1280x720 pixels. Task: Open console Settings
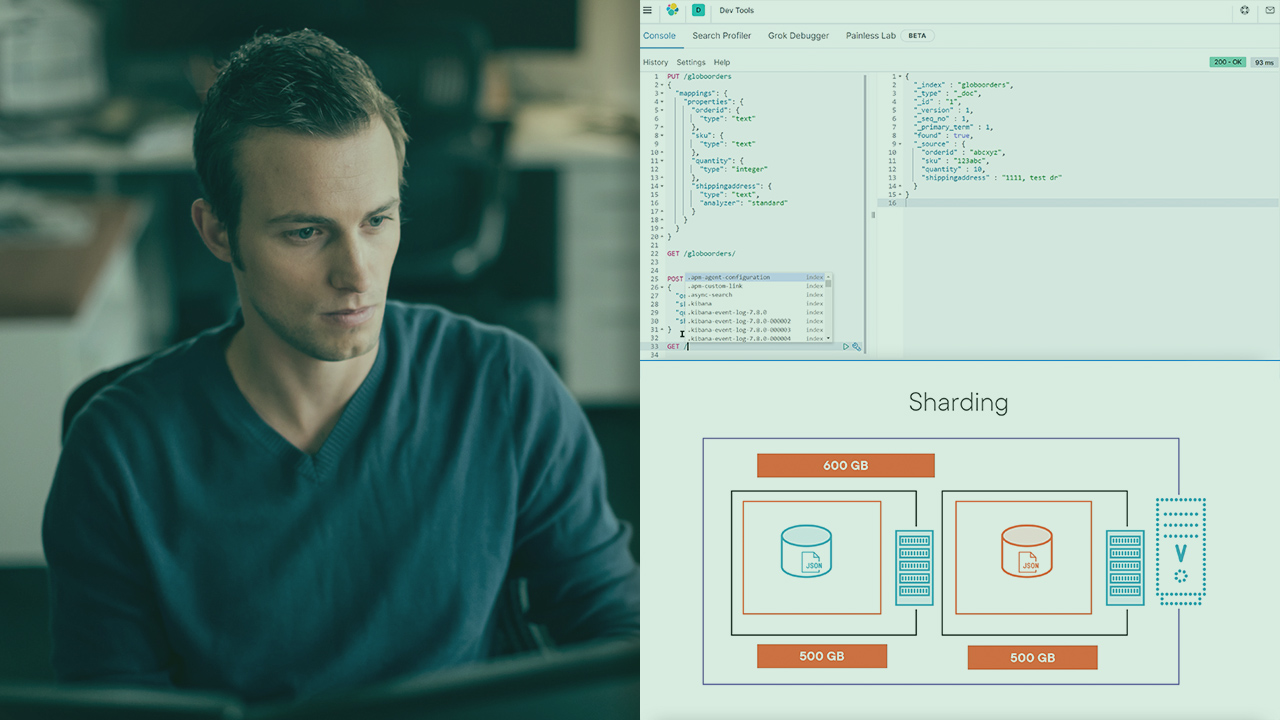(x=691, y=62)
